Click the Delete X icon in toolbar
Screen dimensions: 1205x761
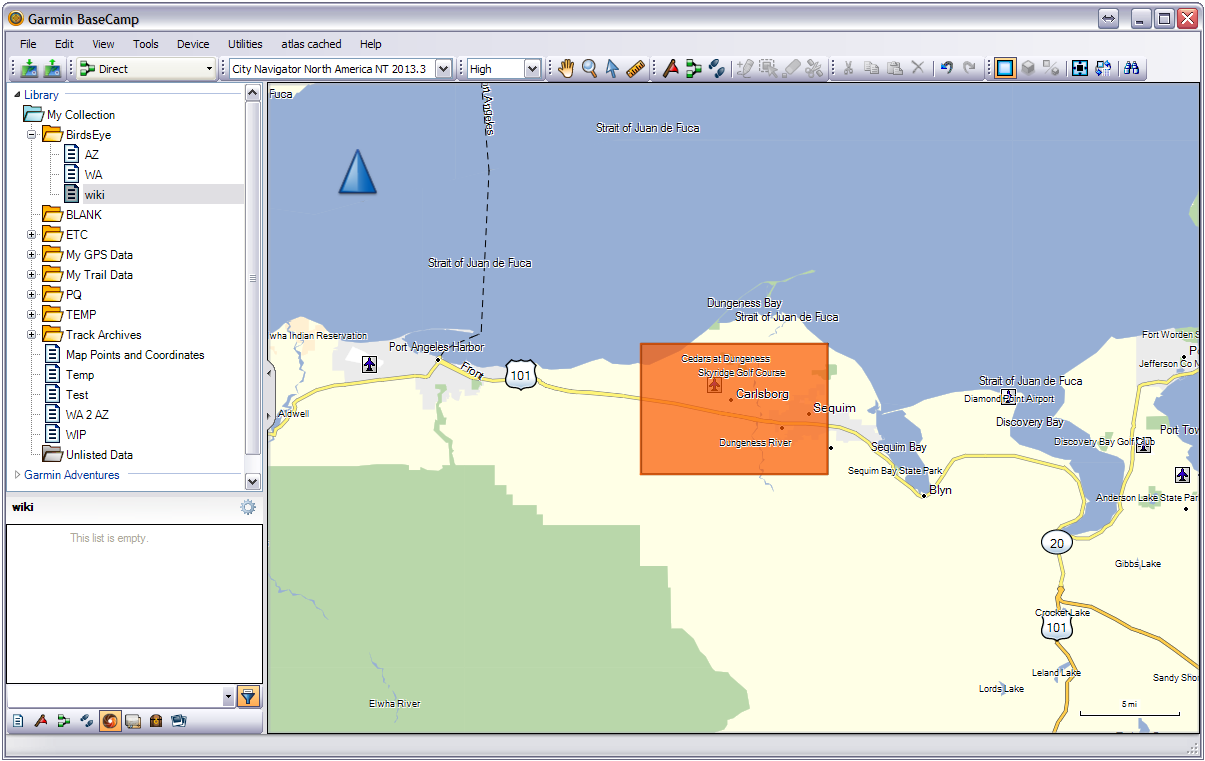click(x=917, y=68)
